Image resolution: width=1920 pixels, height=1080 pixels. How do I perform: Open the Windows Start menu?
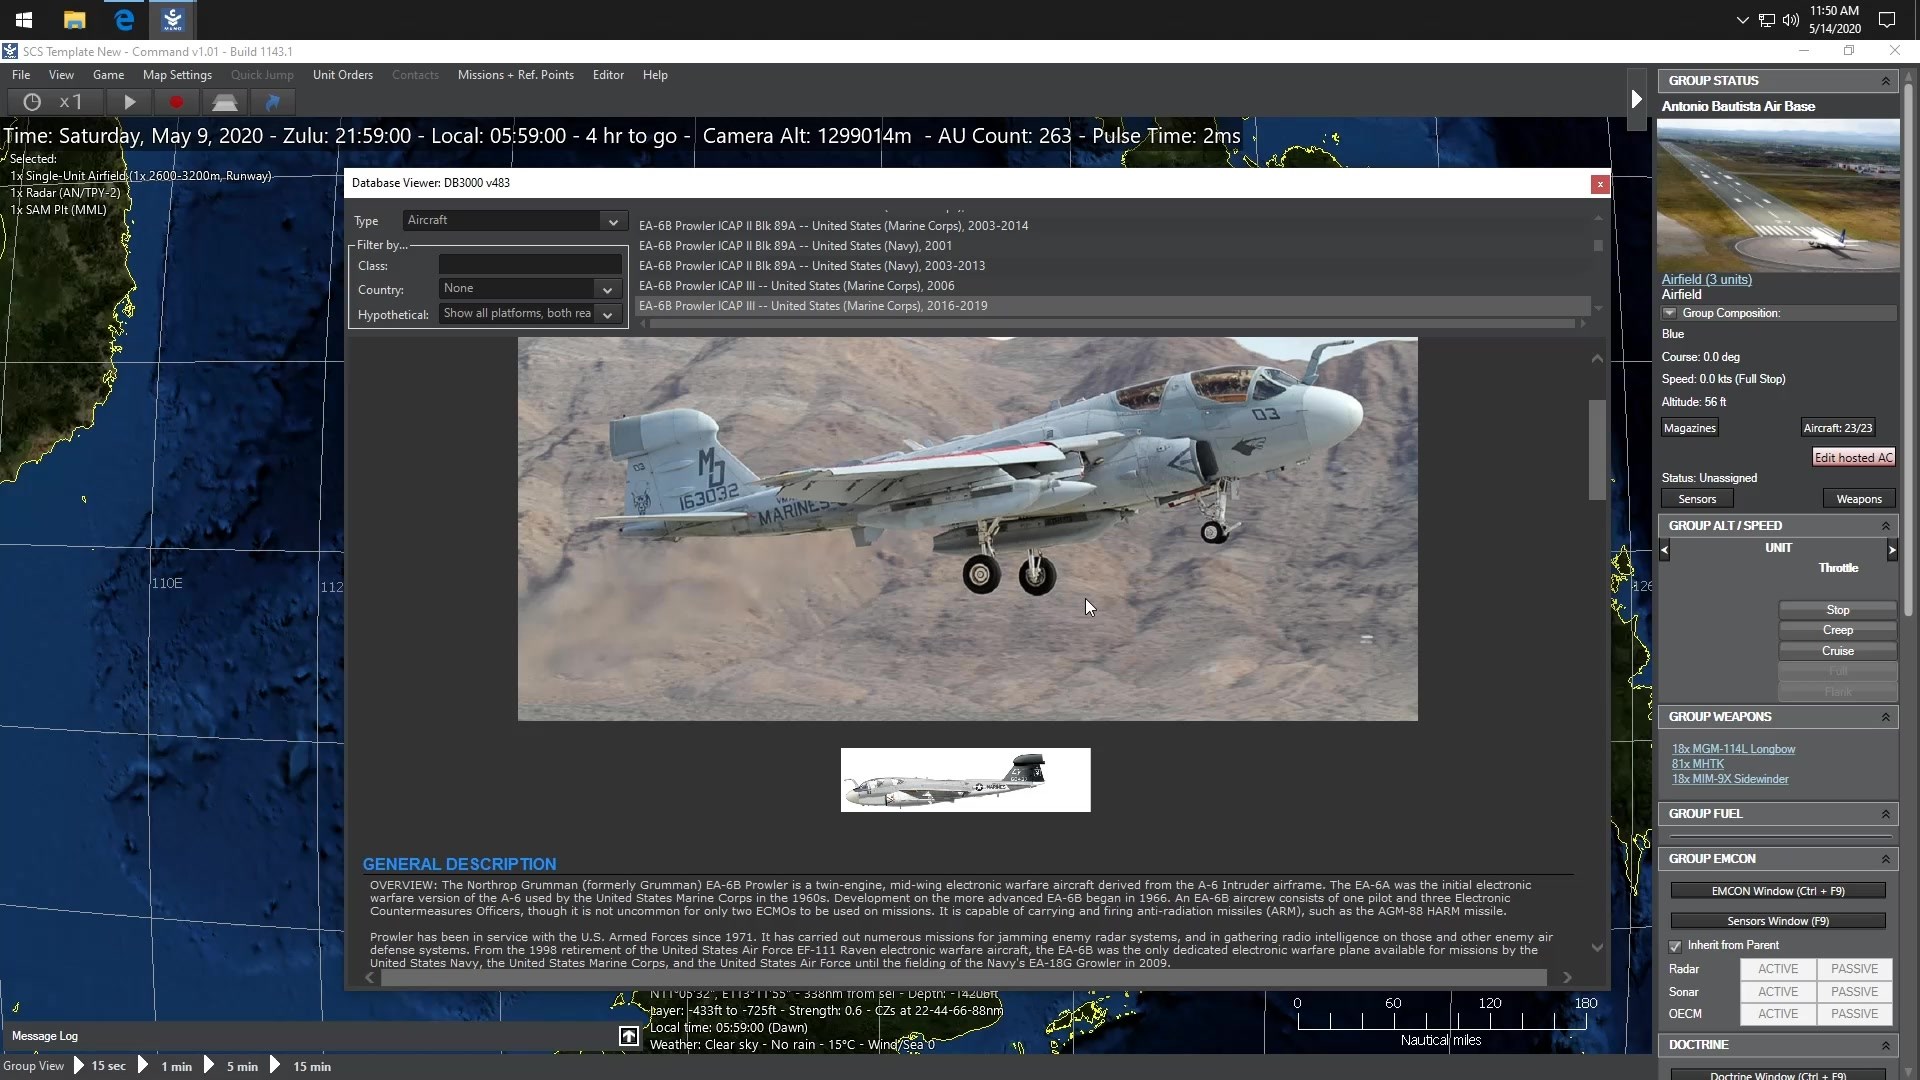pyautogui.click(x=24, y=19)
